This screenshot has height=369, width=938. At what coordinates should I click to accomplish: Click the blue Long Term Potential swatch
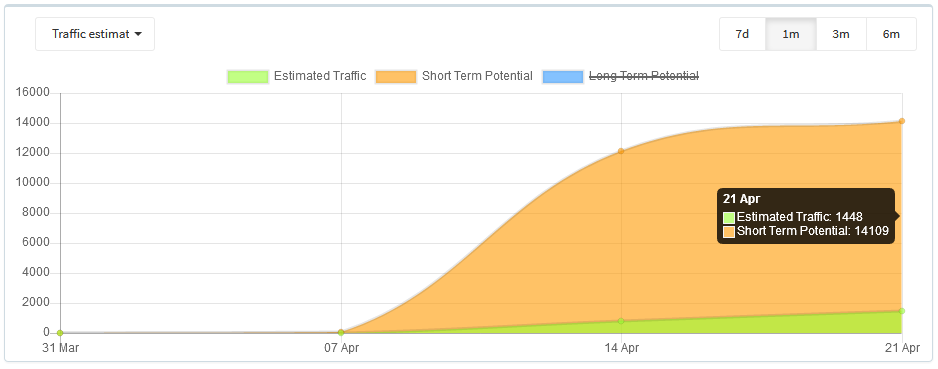click(x=563, y=77)
